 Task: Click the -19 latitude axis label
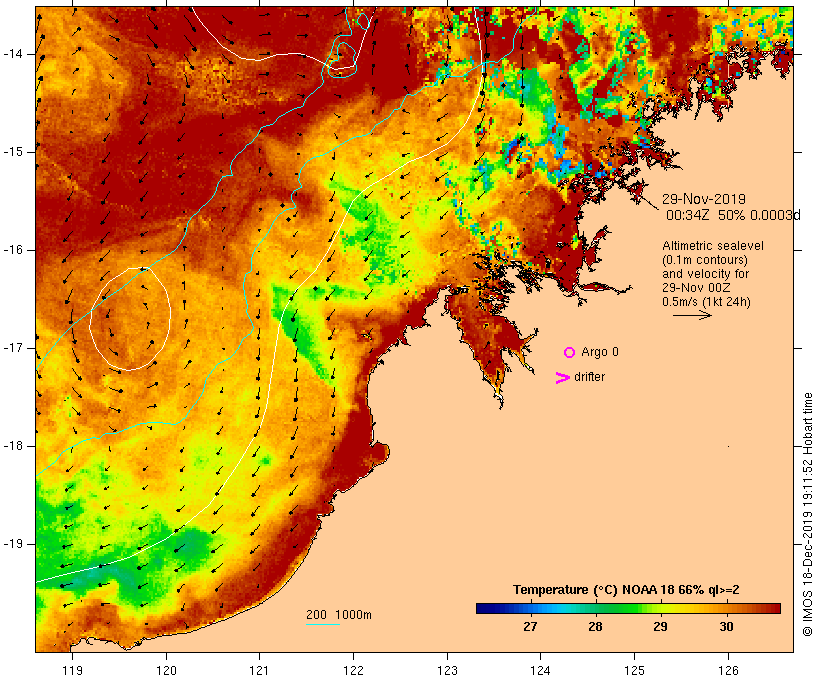pos(13,544)
